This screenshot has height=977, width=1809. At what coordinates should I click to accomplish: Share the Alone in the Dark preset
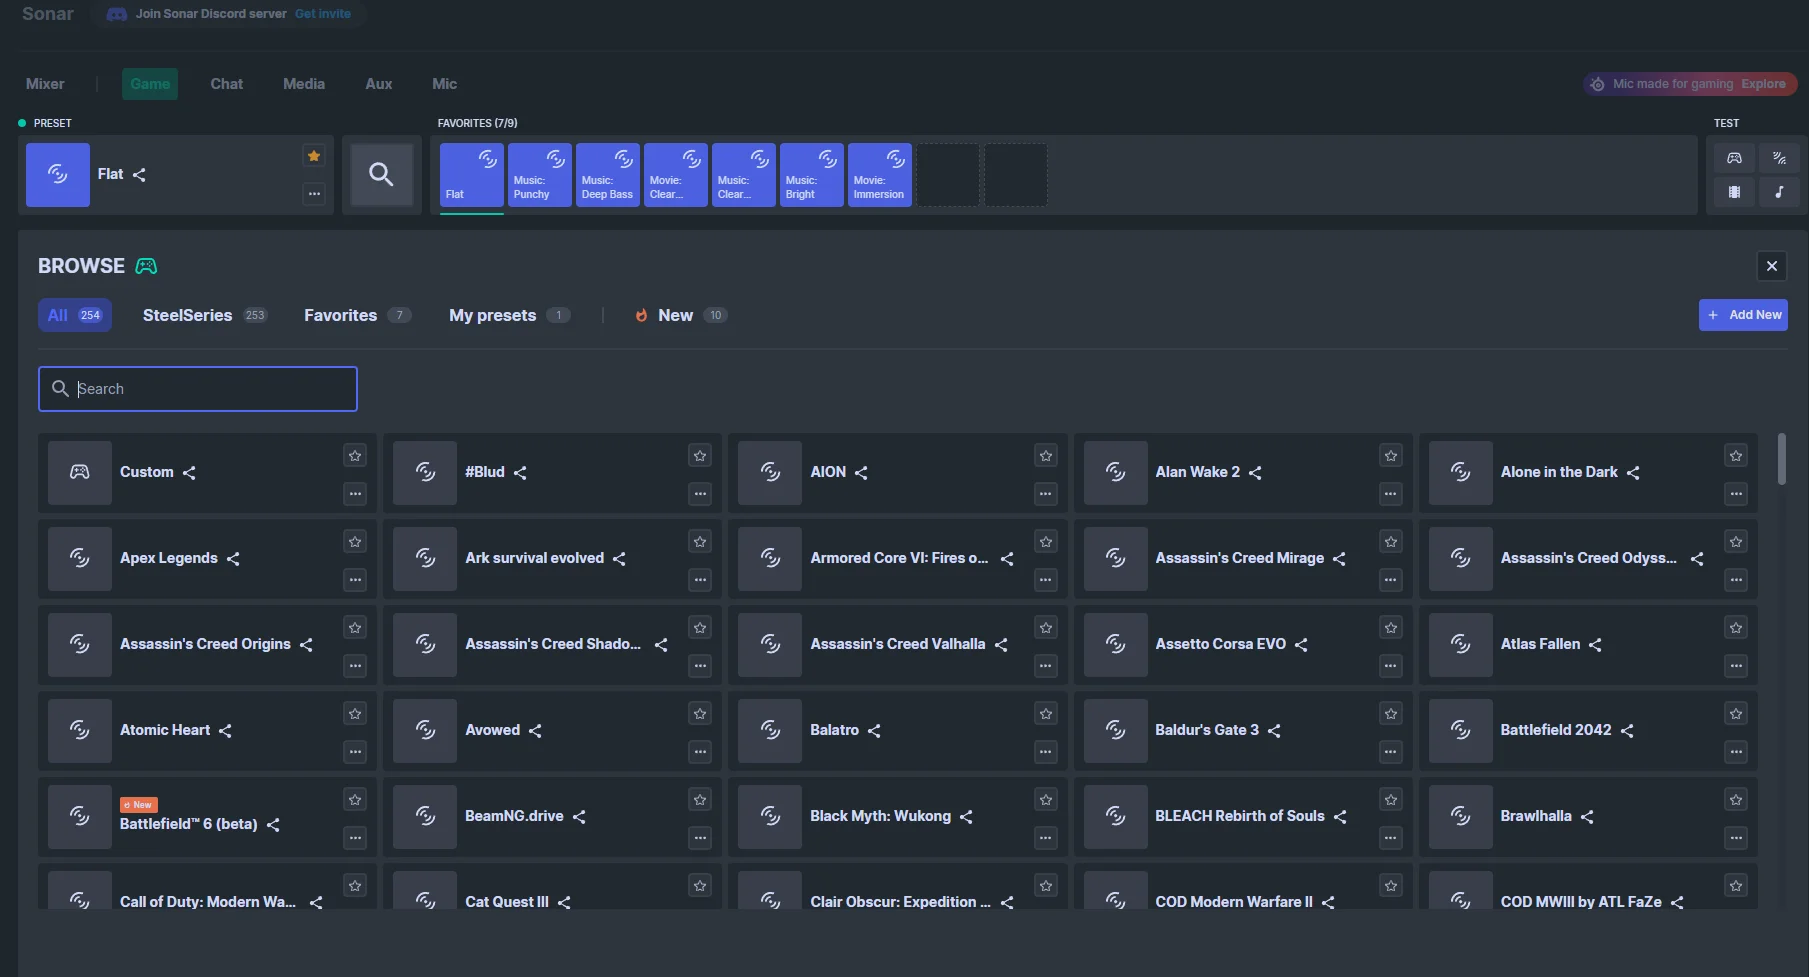(x=1633, y=473)
